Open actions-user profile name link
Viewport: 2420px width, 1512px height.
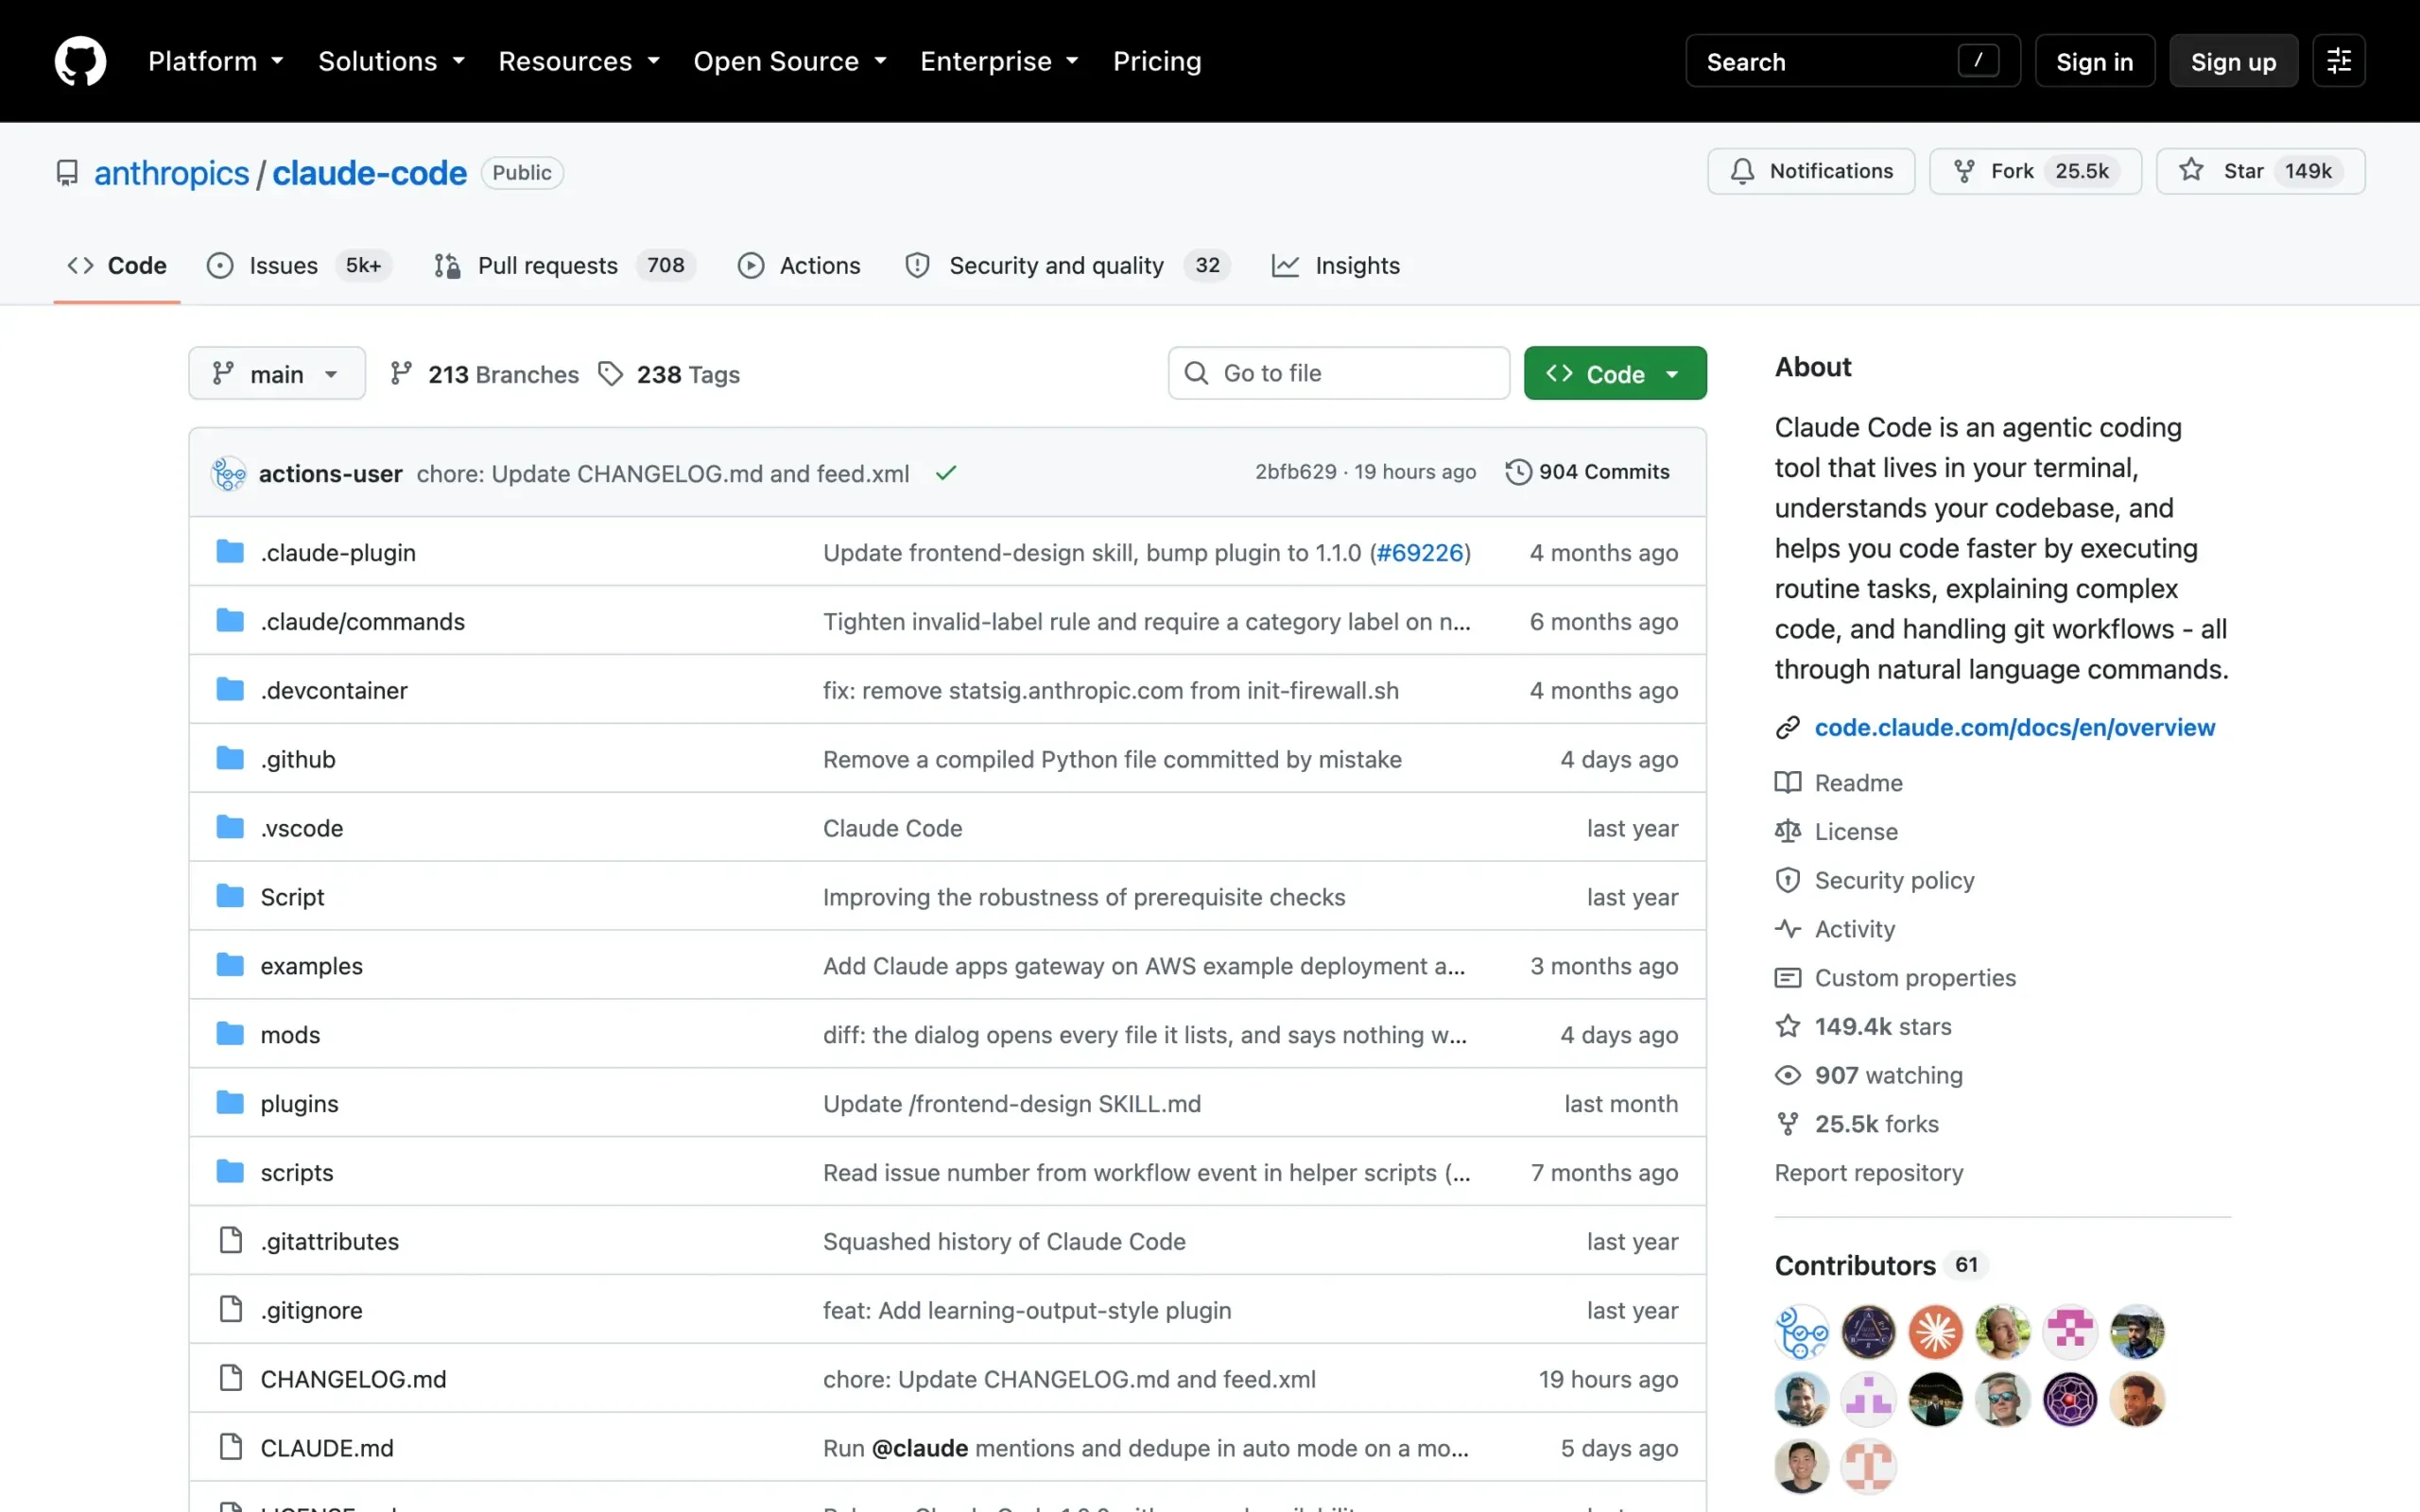point(330,473)
